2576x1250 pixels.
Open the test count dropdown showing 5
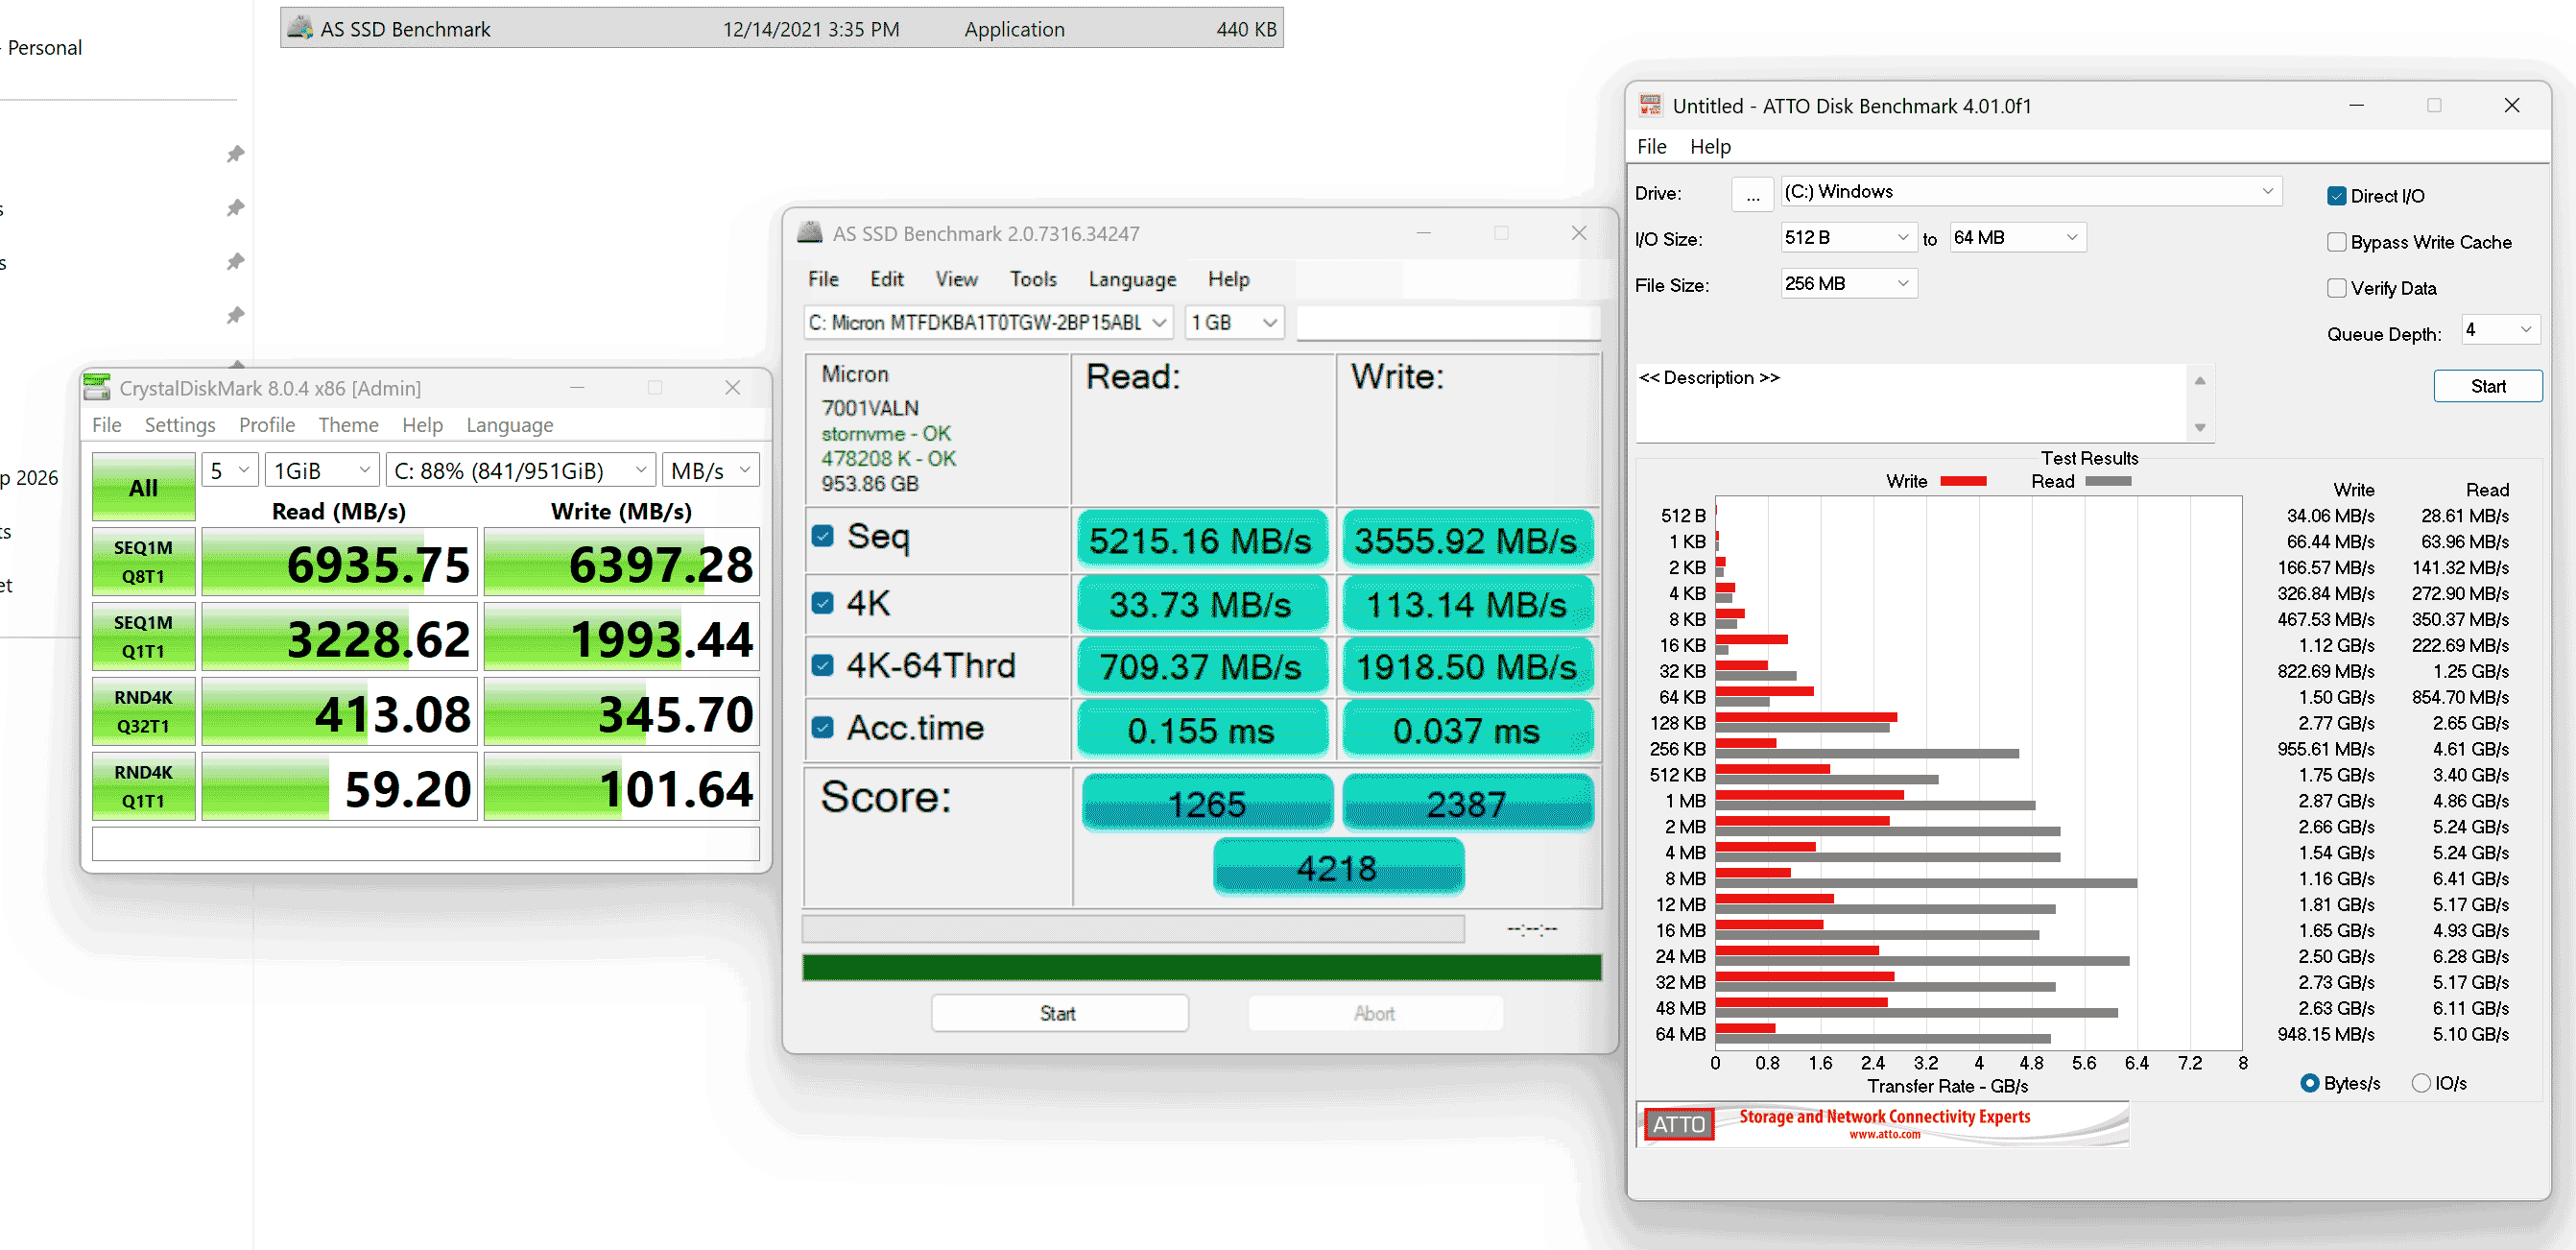pyautogui.click(x=231, y=470)
